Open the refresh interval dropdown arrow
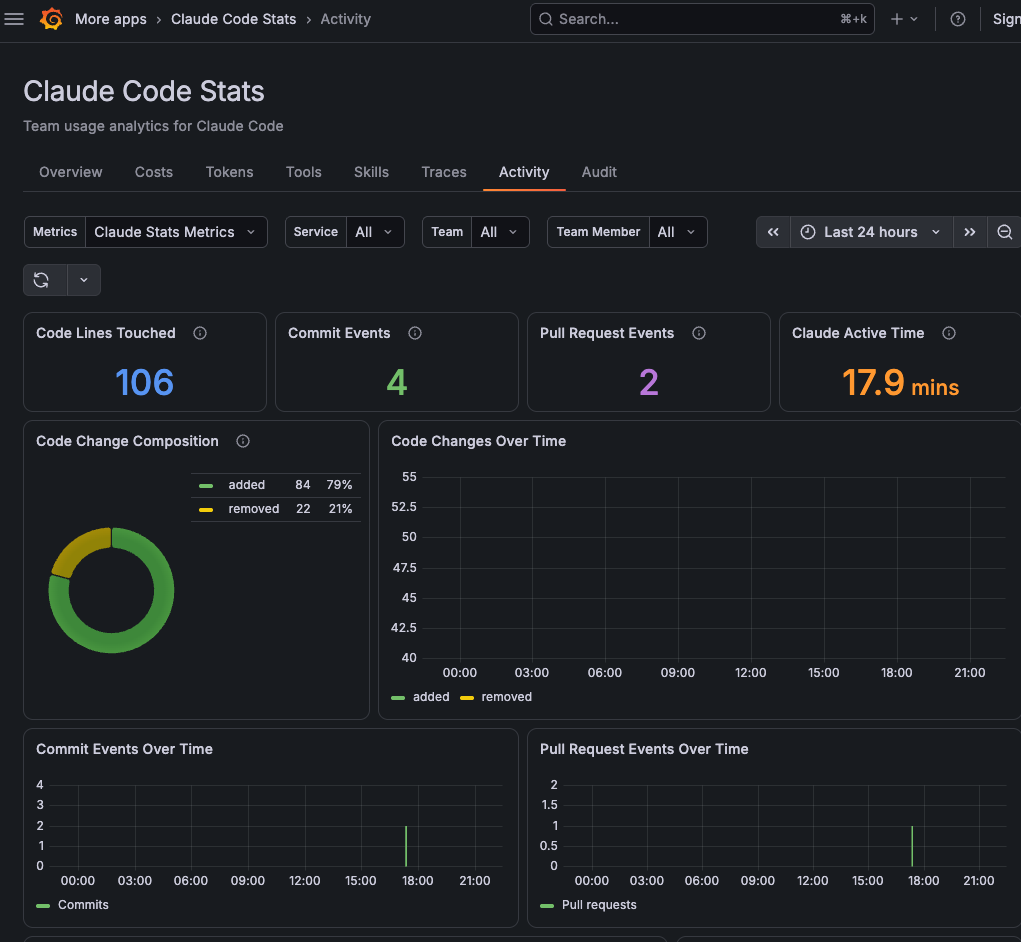Screen dimensions: 1021x942 click(x=84, y=280)
